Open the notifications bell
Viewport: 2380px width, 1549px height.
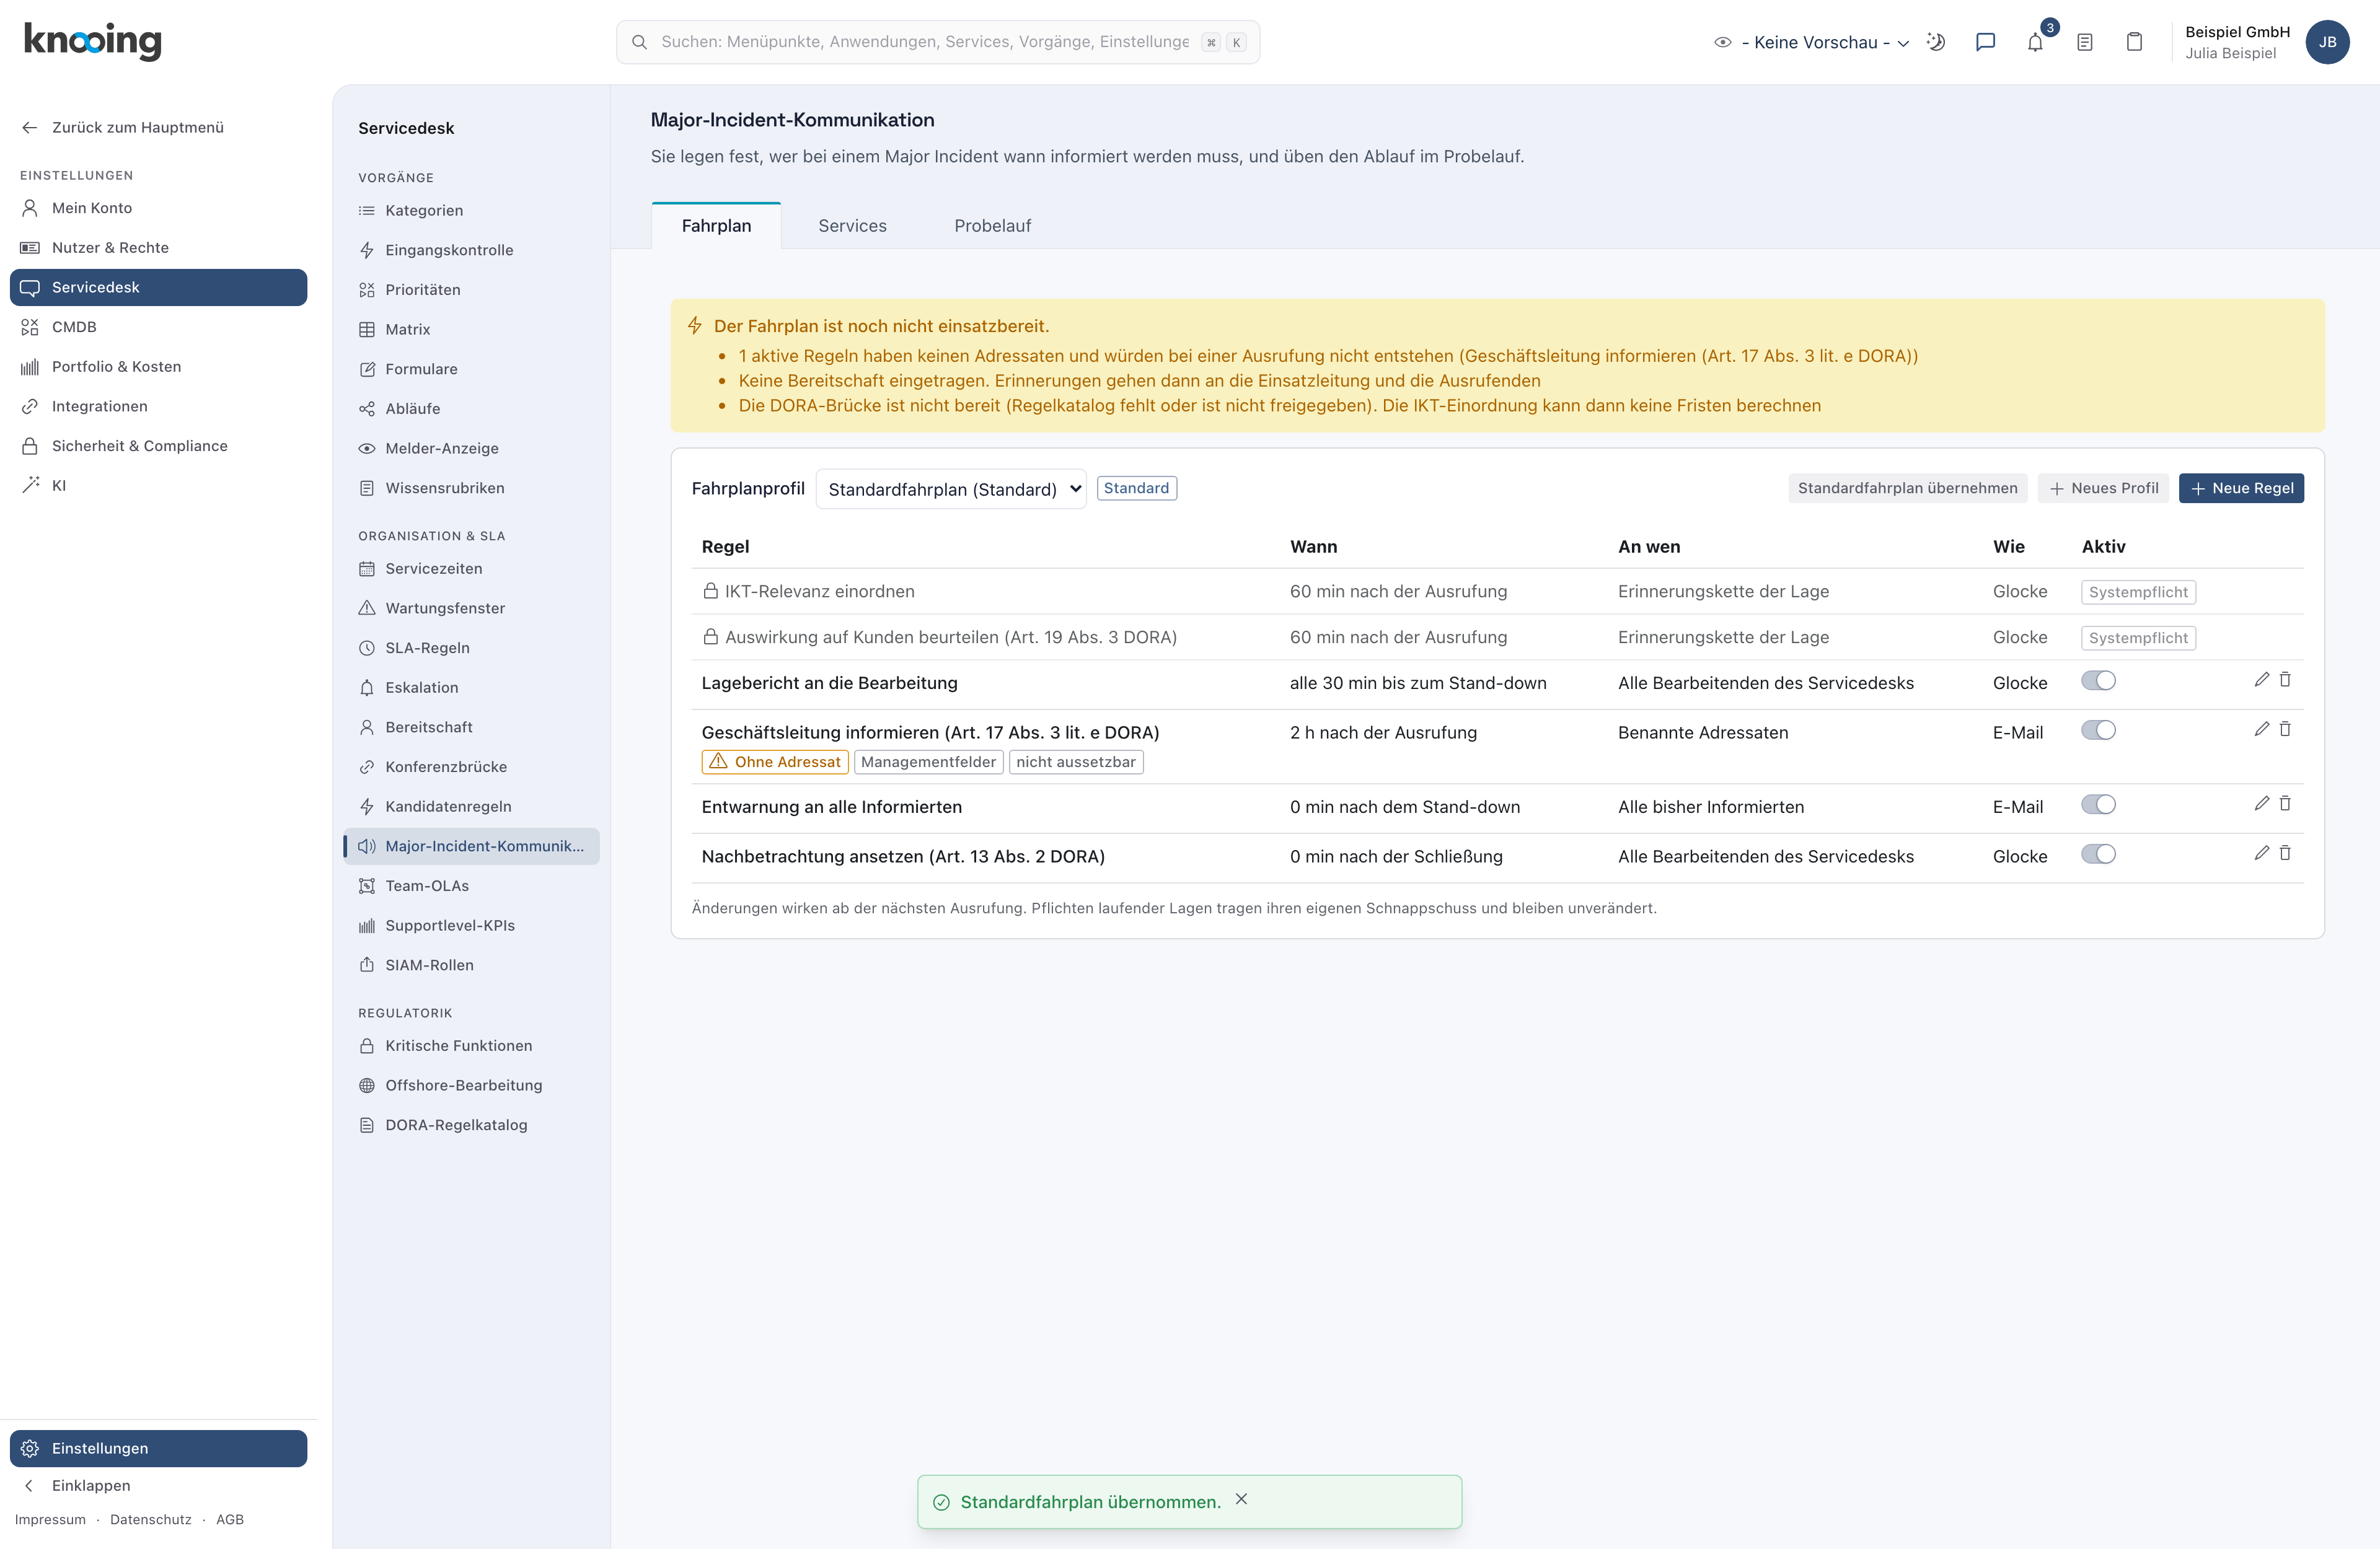(x=2035, y=42)
